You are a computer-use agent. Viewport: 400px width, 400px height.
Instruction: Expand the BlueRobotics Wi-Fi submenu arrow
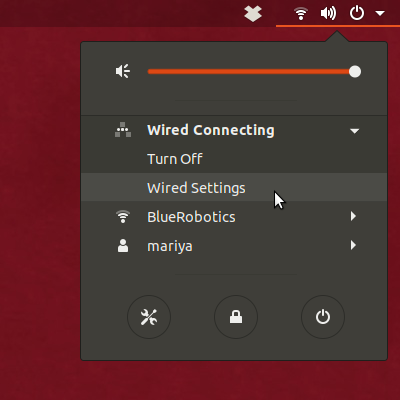pyautogui.click(x=353, y=216)
